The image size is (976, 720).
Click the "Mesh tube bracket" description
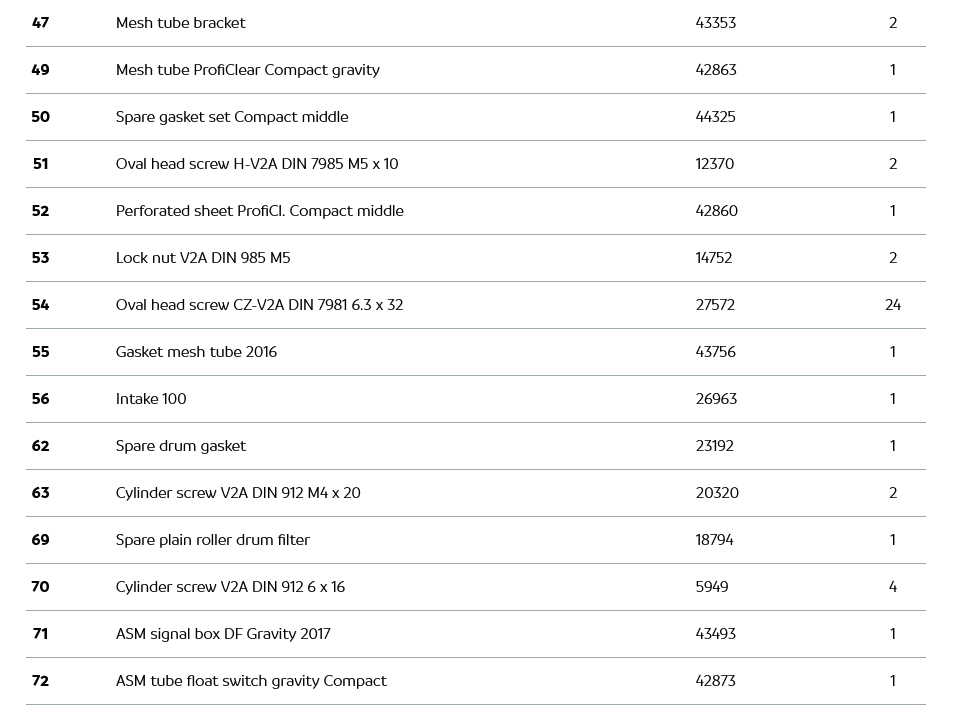pos(180,23)
